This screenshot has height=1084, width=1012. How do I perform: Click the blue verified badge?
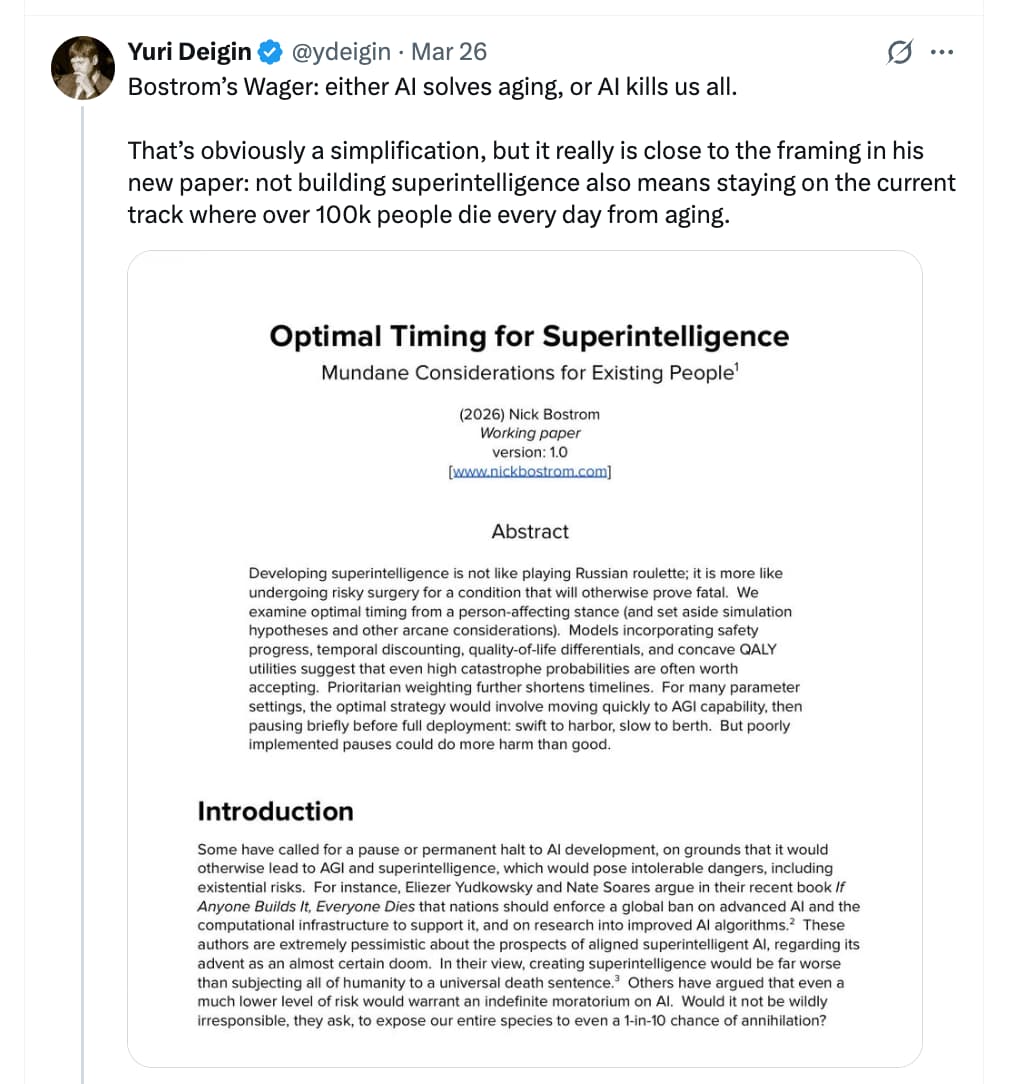coord(270,51)
